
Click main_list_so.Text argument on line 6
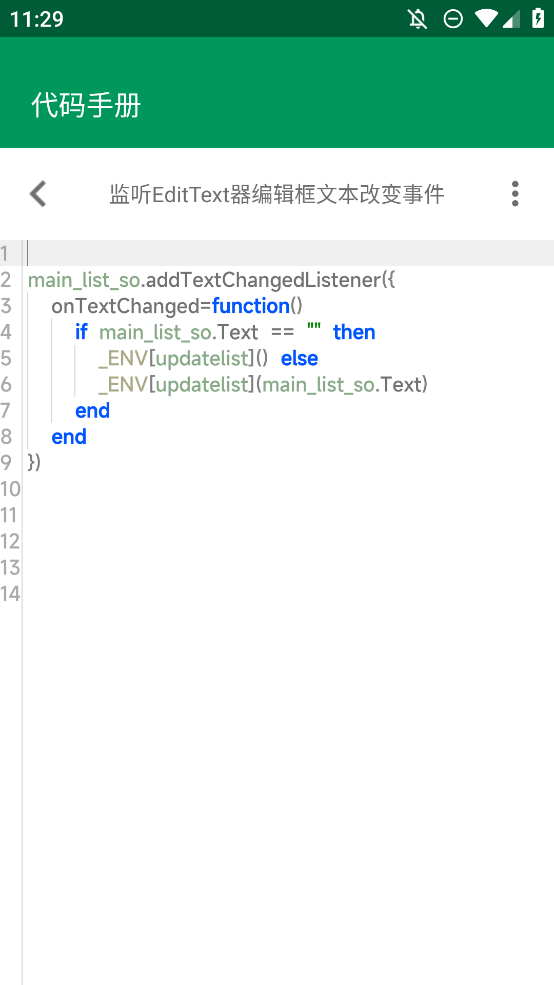tap(341, 384)
